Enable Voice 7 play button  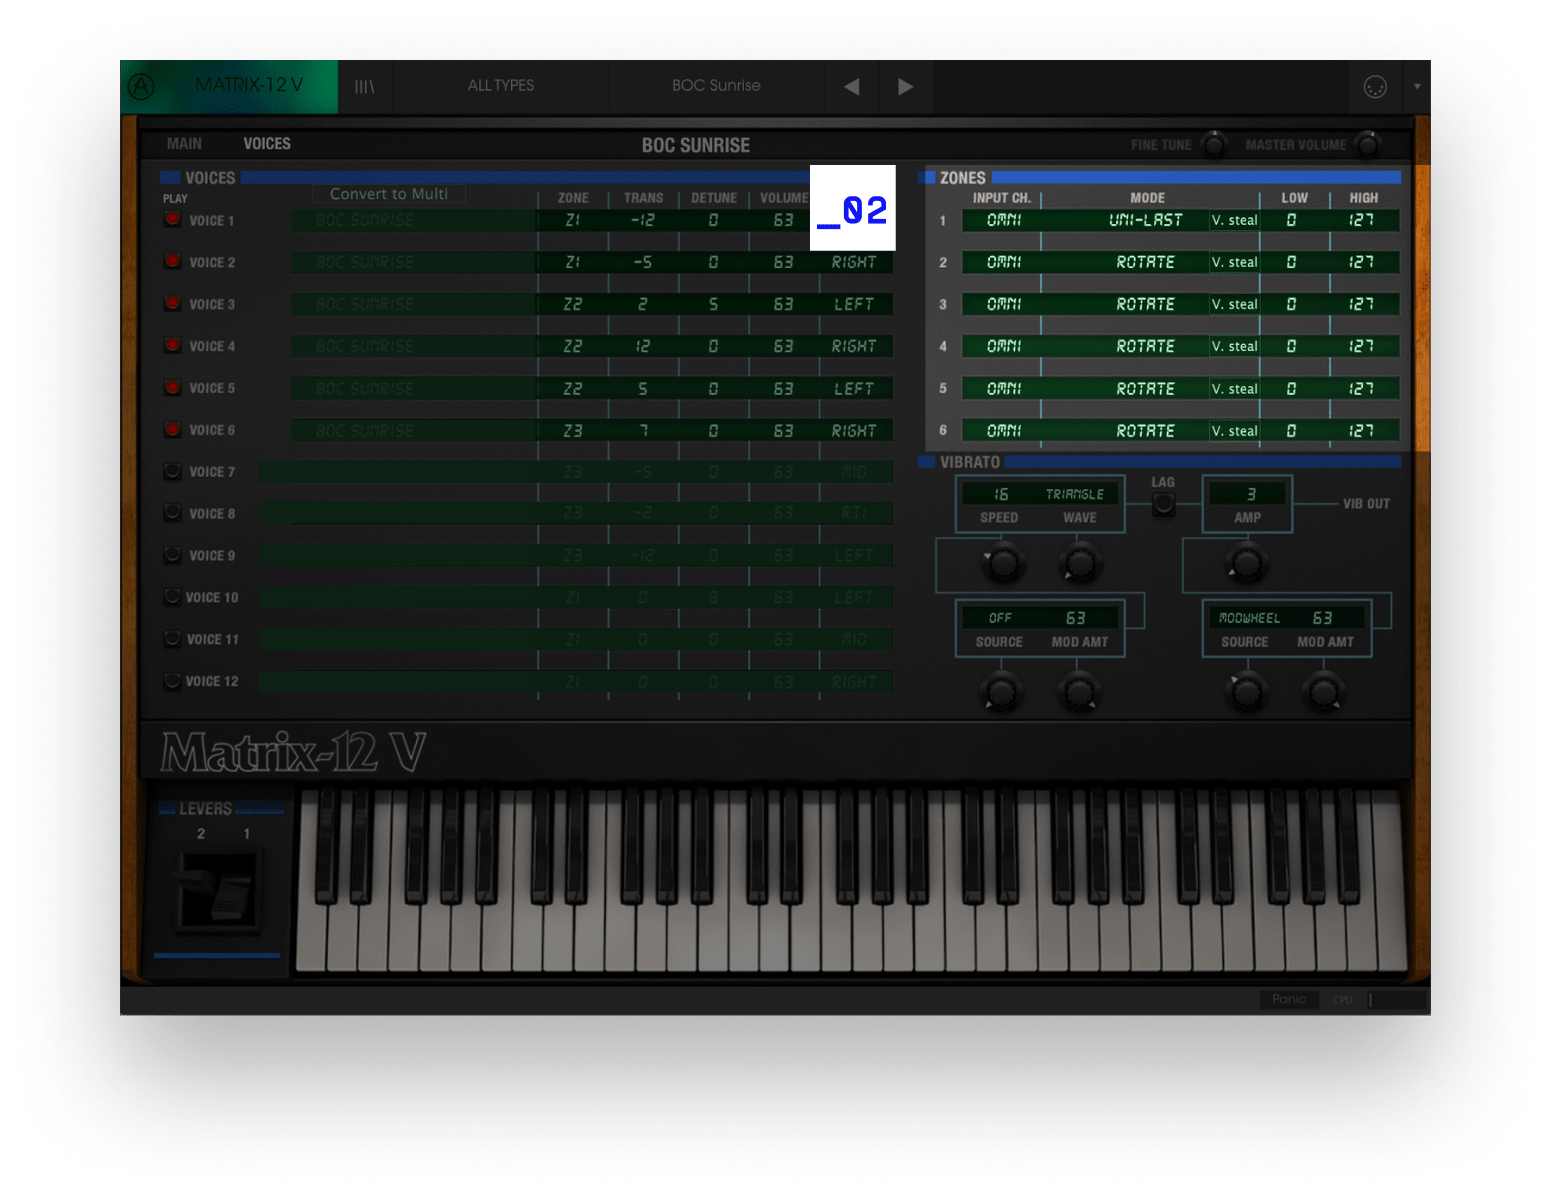[173, 471]
